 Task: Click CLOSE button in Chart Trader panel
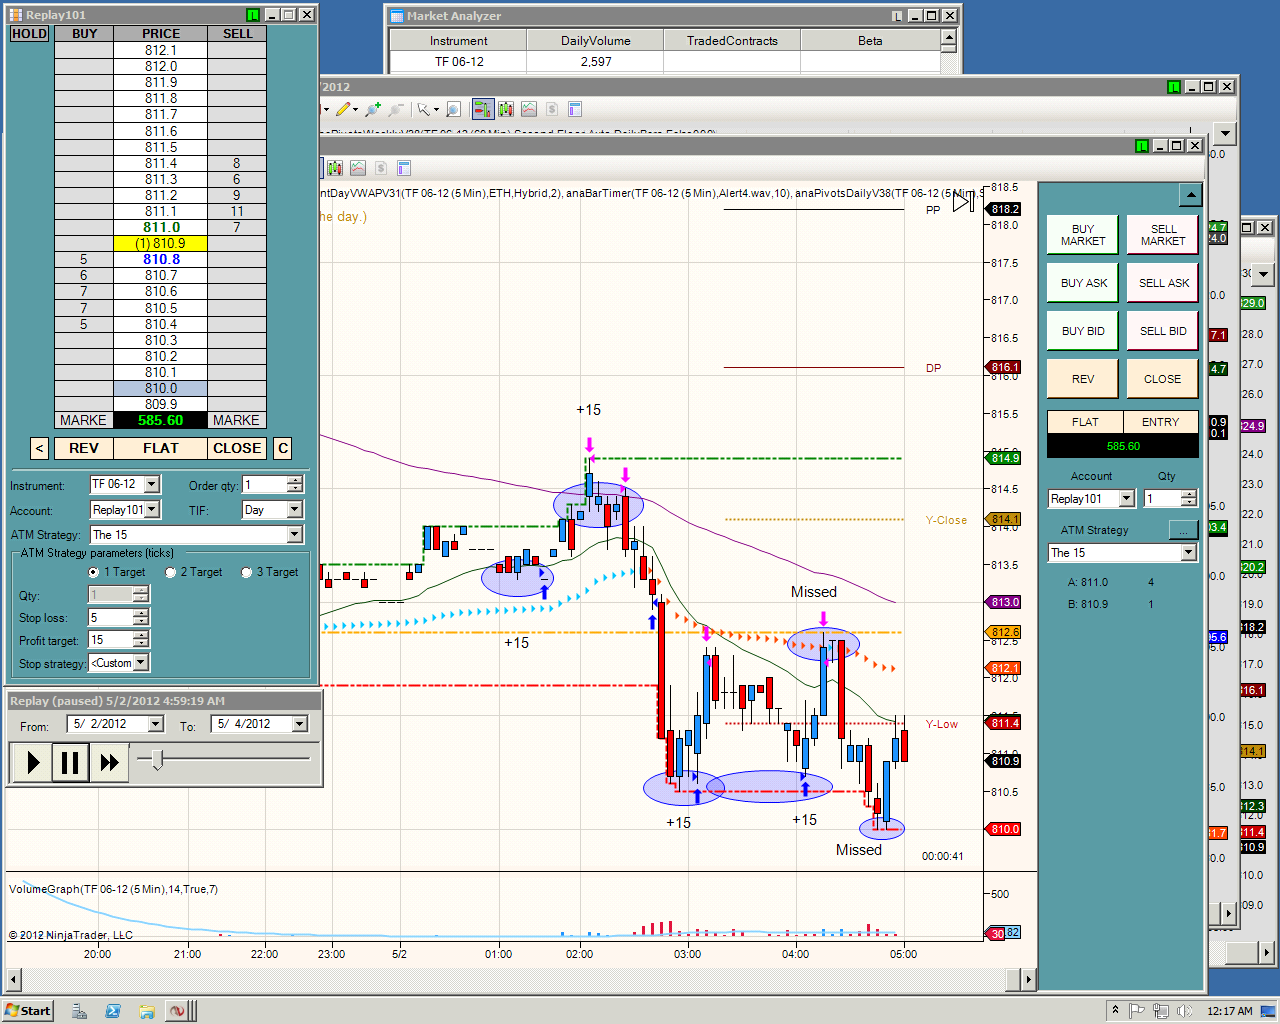pyautogui.click(x=1163, y=379)
